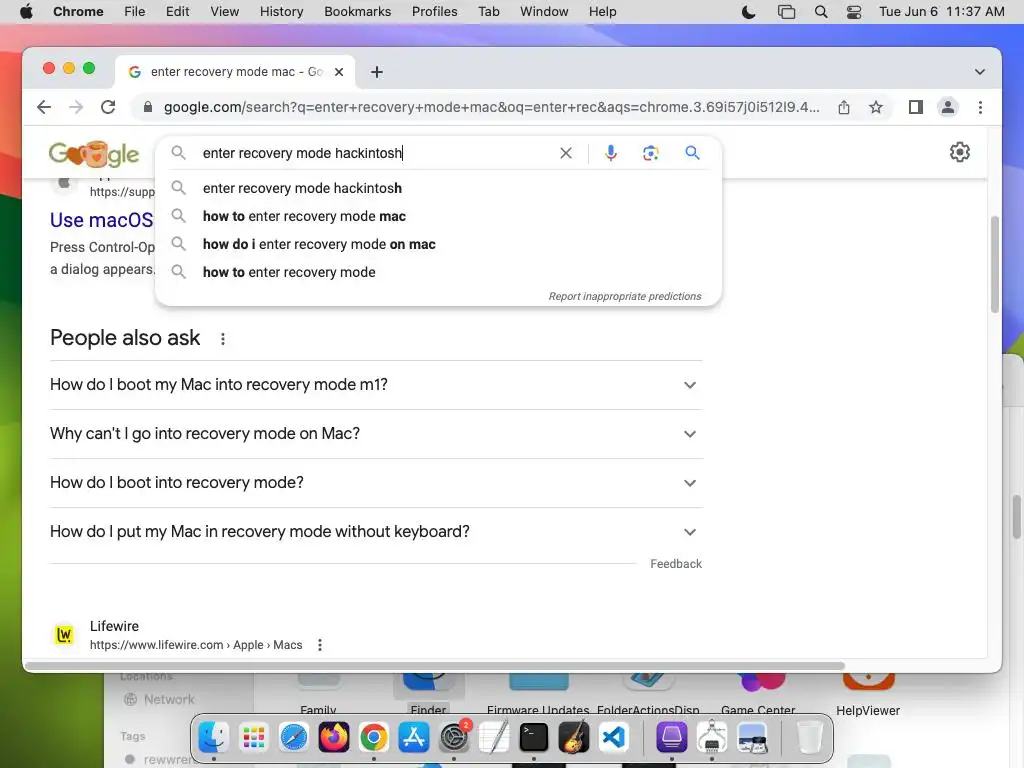Open Visual Studio Code from the Dock

click(x=614, y=737)
